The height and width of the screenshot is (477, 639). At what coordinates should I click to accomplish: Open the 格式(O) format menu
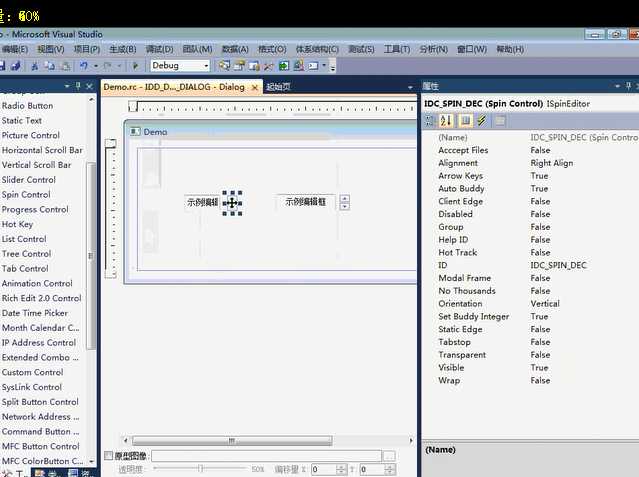pos(272,49)
